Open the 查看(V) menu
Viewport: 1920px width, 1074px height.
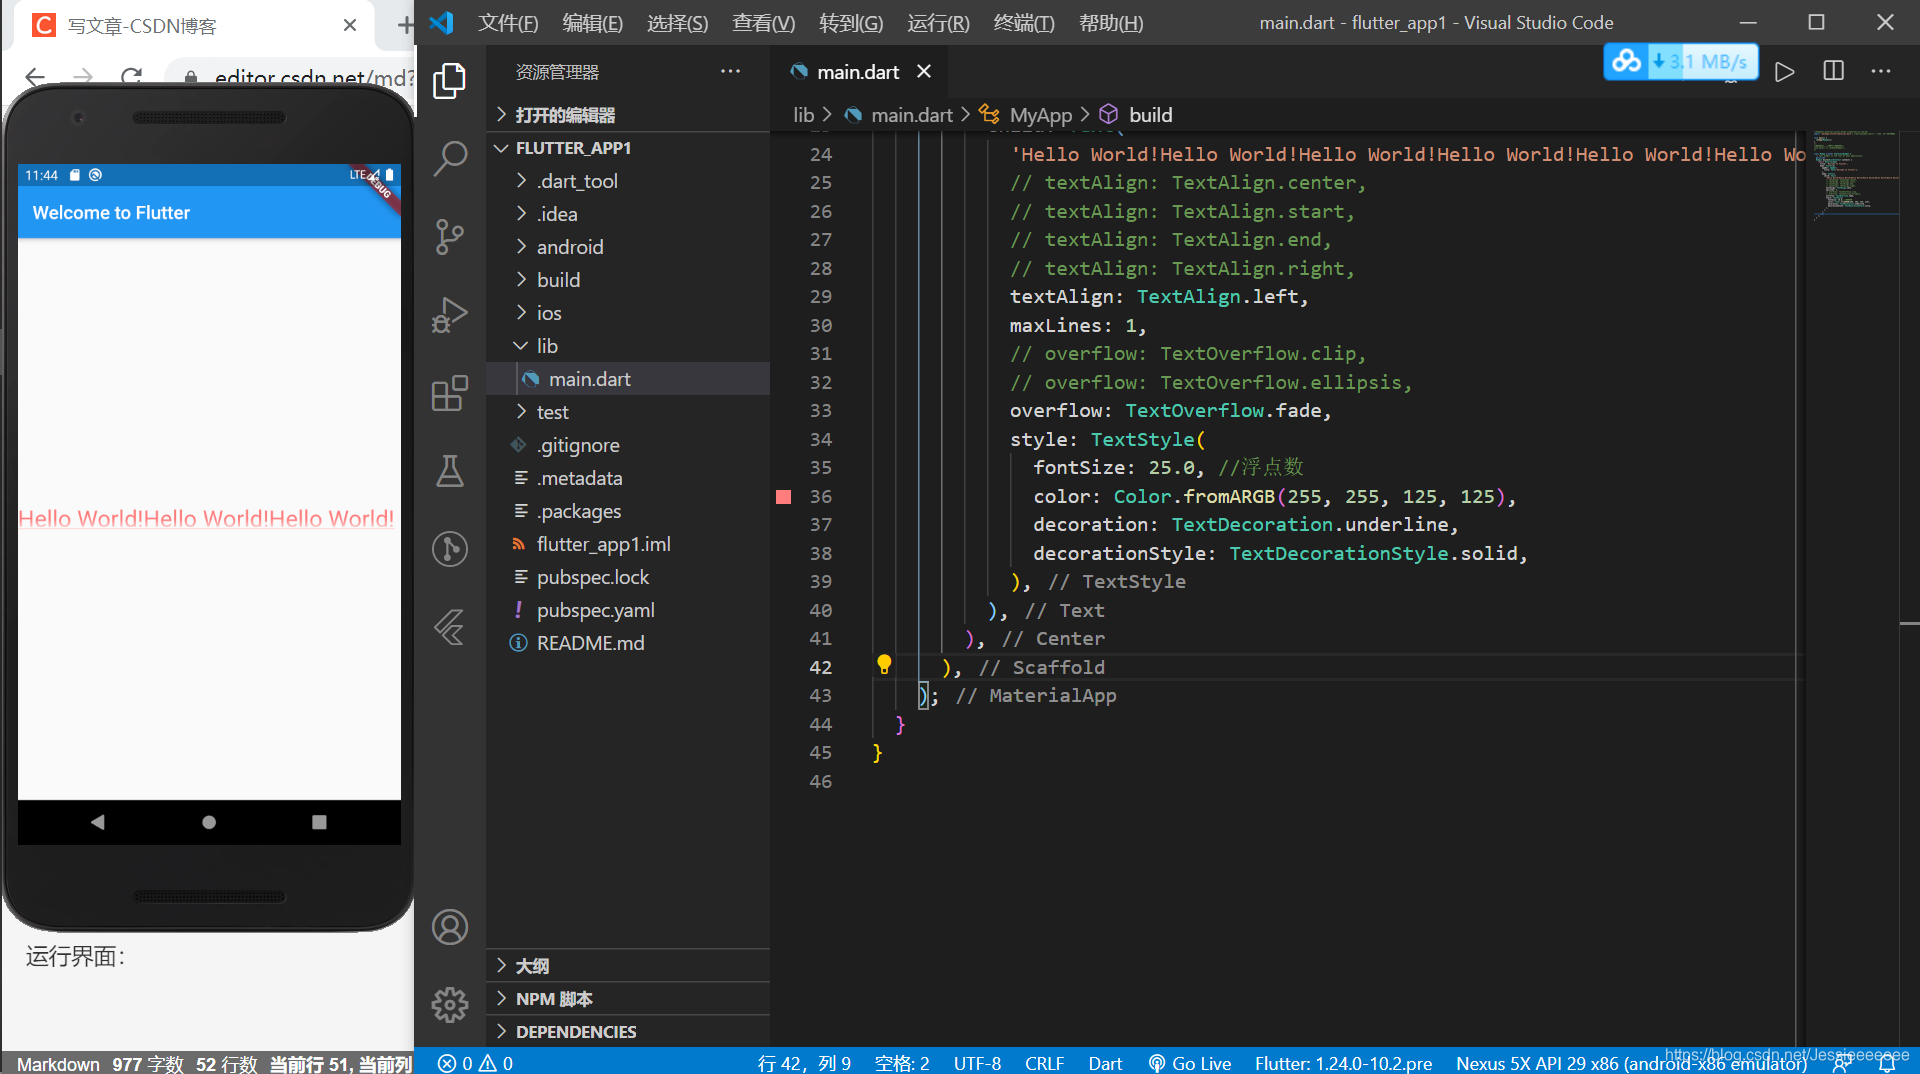763,23
